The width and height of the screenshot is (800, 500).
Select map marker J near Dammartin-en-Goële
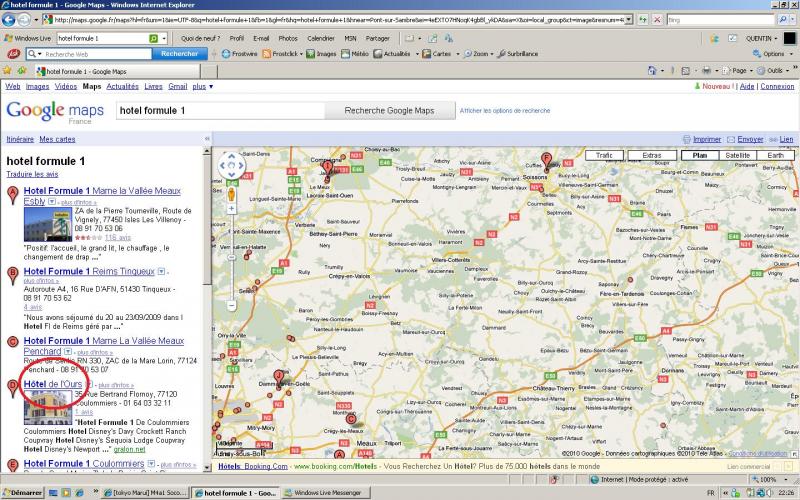(278, 379)
